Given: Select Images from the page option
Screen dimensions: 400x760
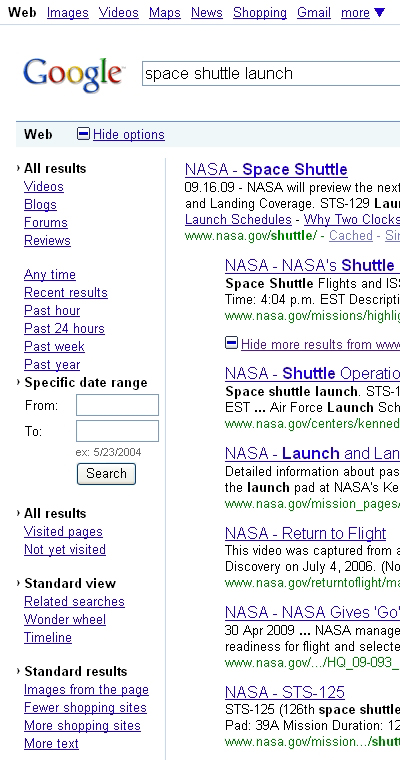Looking at the screenshot, I should click(x=86, y=690).
